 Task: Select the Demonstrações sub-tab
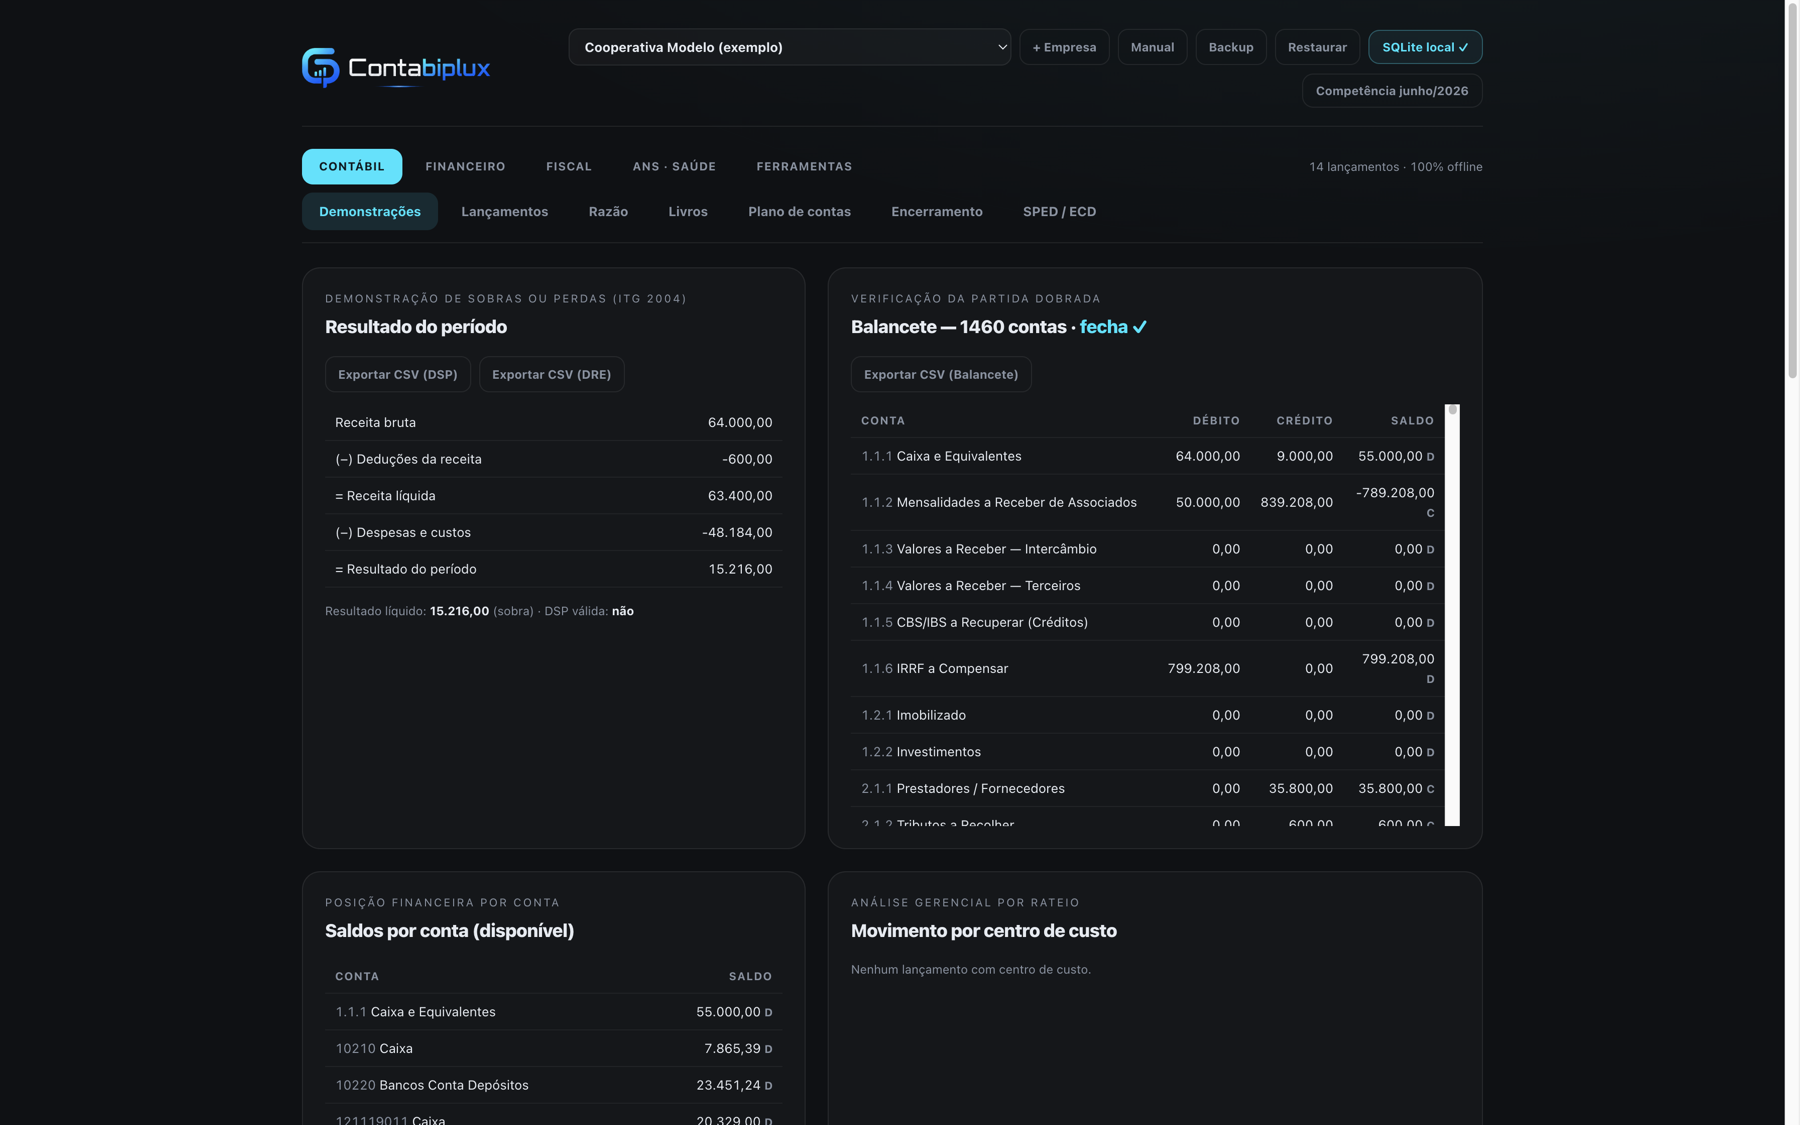coord(370,211)
